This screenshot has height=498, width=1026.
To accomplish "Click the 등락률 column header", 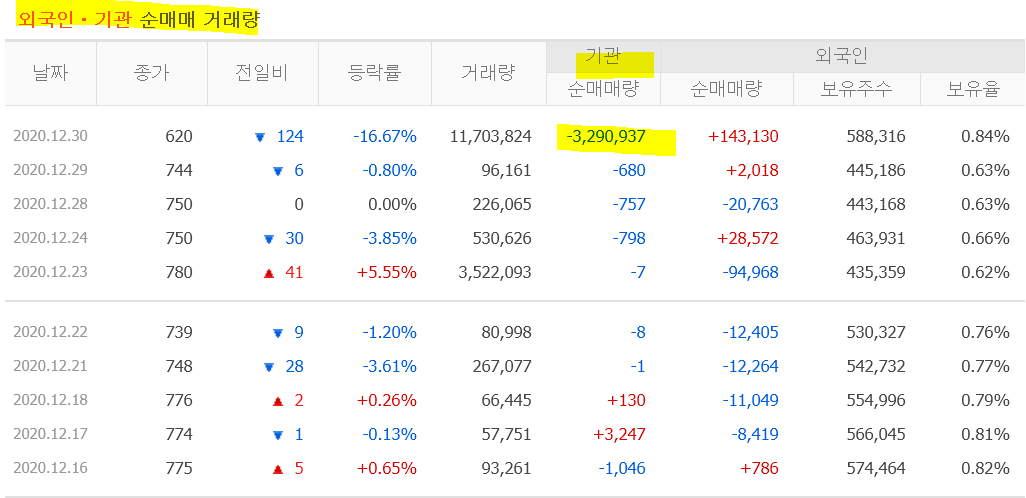I will (374, 73).
